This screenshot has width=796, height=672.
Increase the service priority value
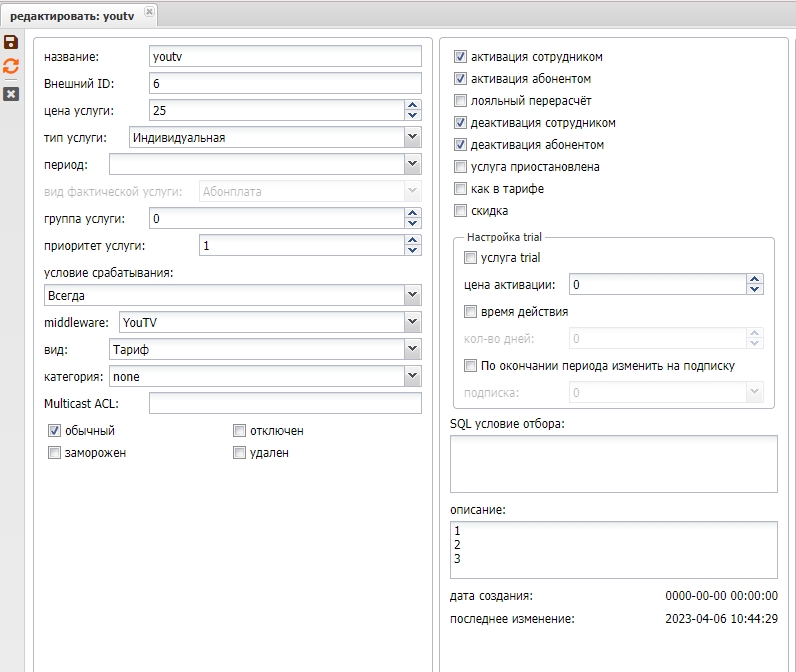(413, 240)
